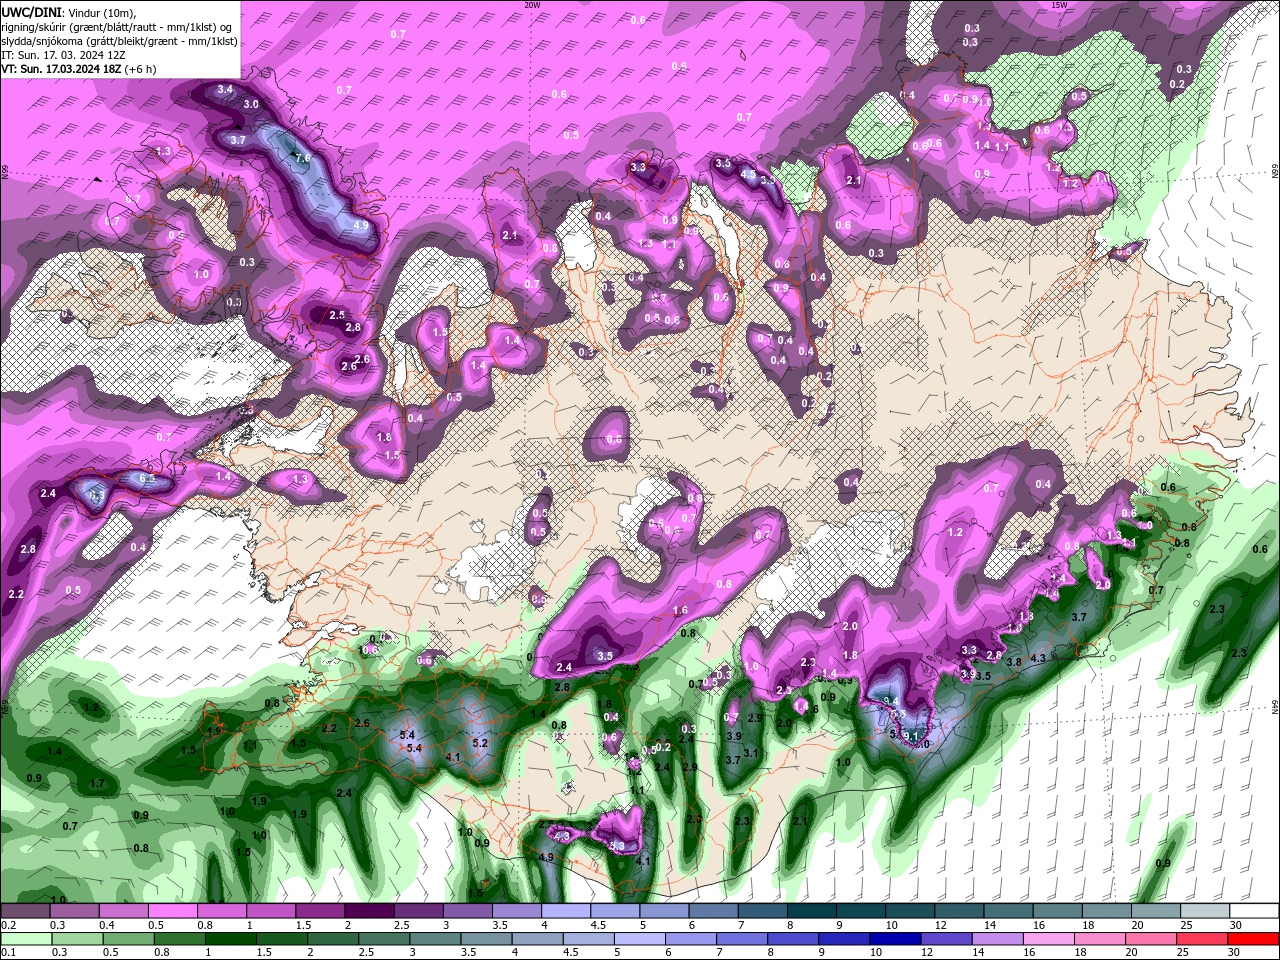Click the UWC/DINI title text
Image resolution: width=1280 pixels, height=960 pixels.
coord(31,11)
